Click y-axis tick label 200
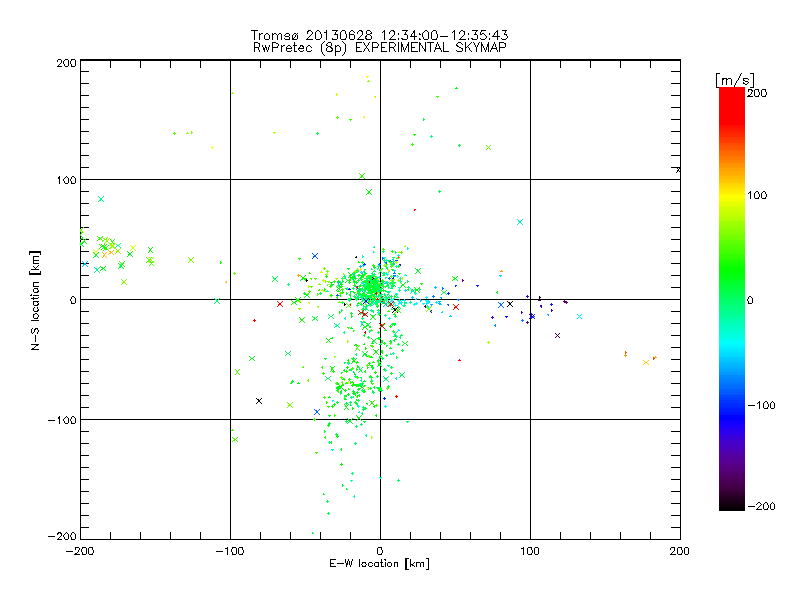Screen dimensions: 800x600 67,63
